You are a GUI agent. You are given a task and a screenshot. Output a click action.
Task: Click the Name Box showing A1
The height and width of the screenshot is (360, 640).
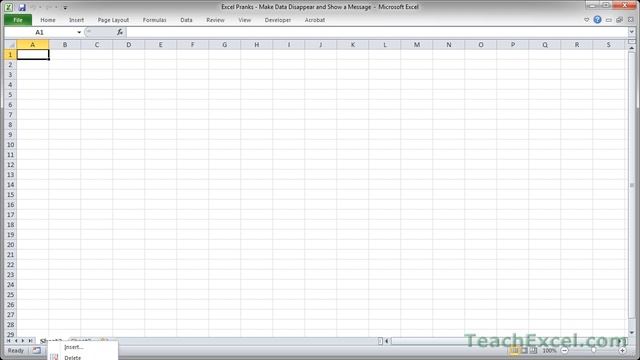(39, 32)
